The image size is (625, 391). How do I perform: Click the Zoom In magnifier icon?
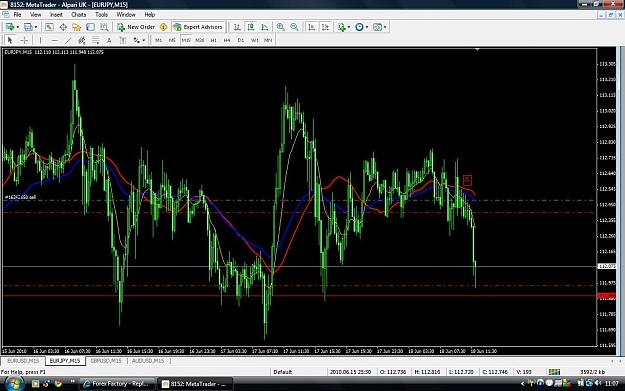(x=281, y=27)
